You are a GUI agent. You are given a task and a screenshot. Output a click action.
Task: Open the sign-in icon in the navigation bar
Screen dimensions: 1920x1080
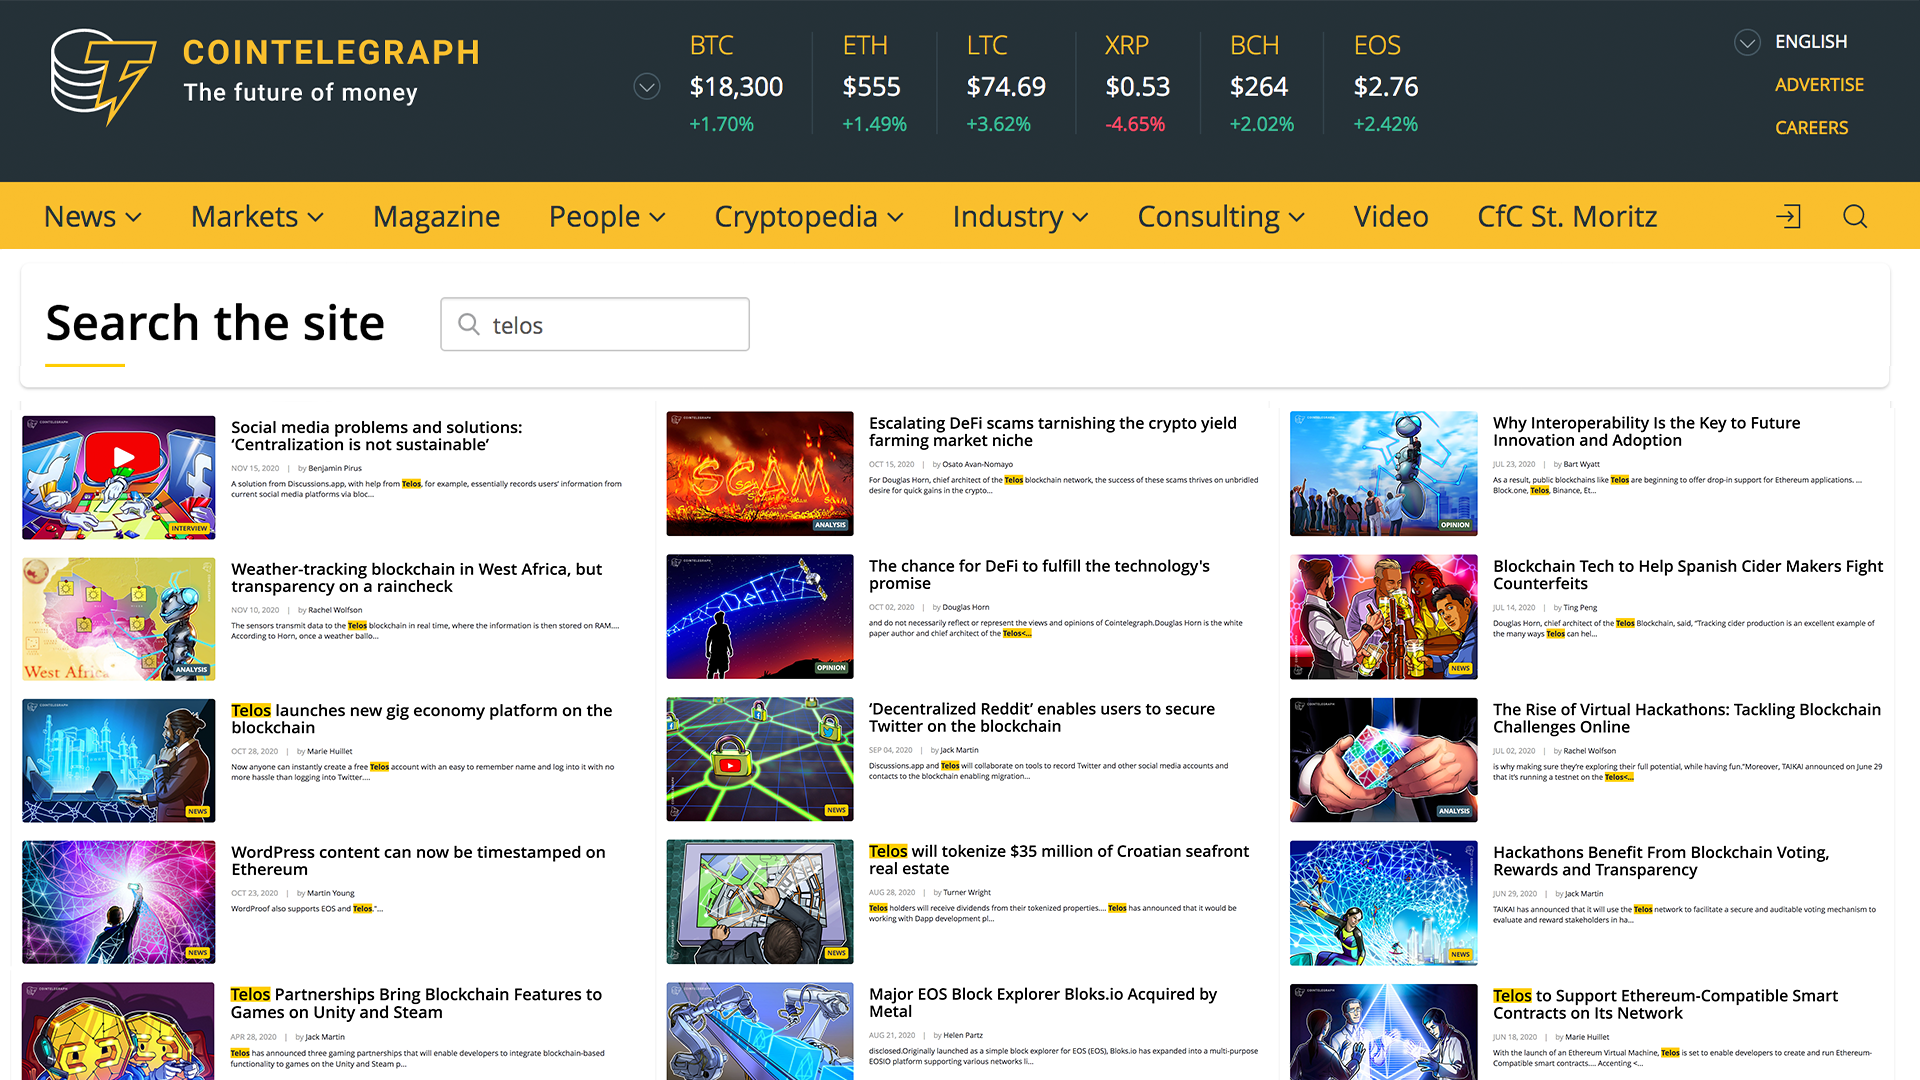(1788, 217)
